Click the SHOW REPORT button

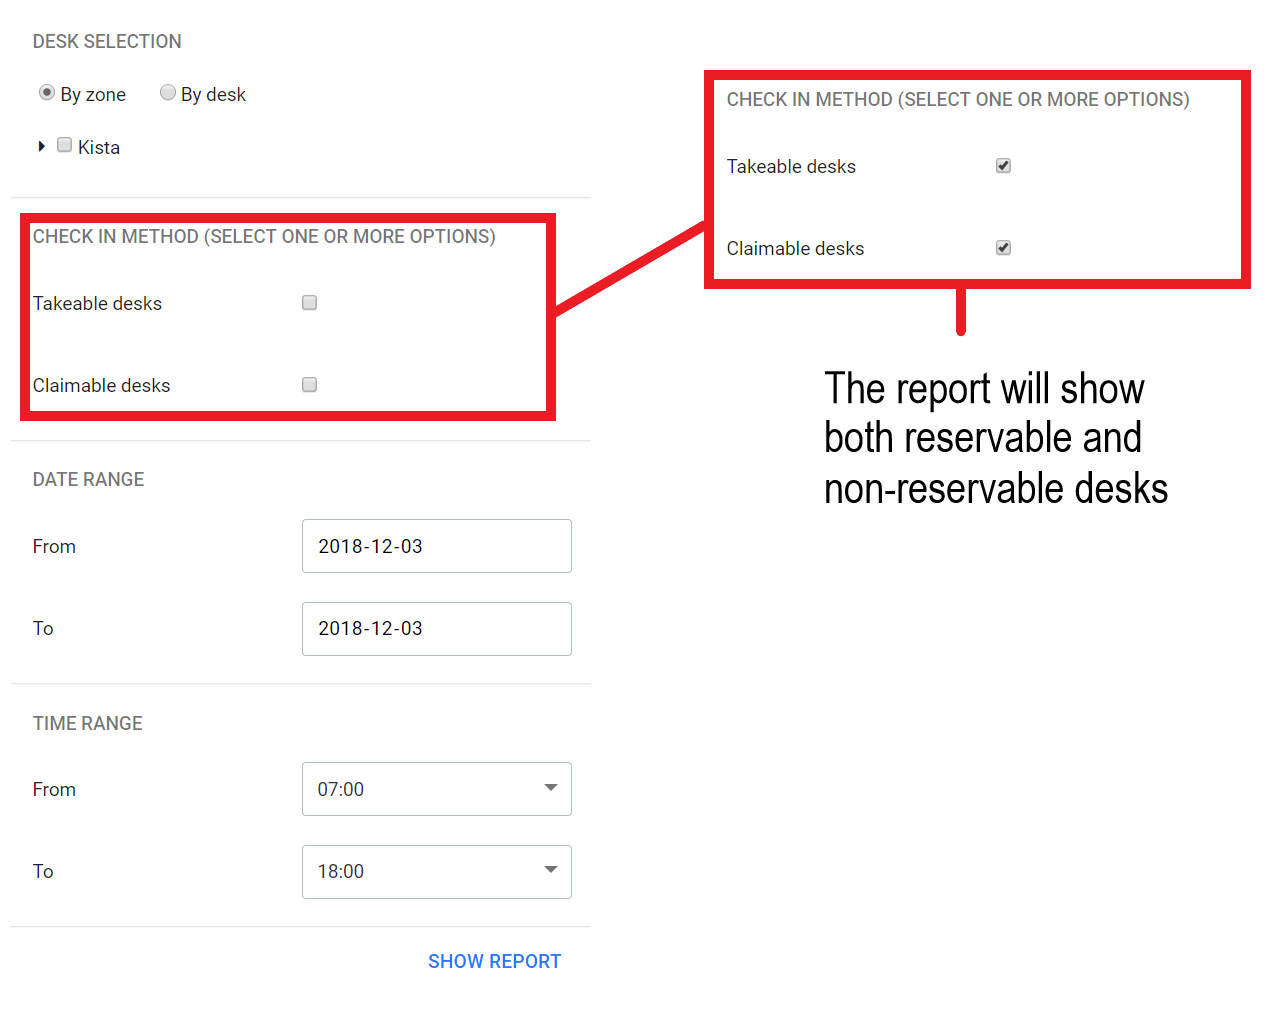pos(495,961)
